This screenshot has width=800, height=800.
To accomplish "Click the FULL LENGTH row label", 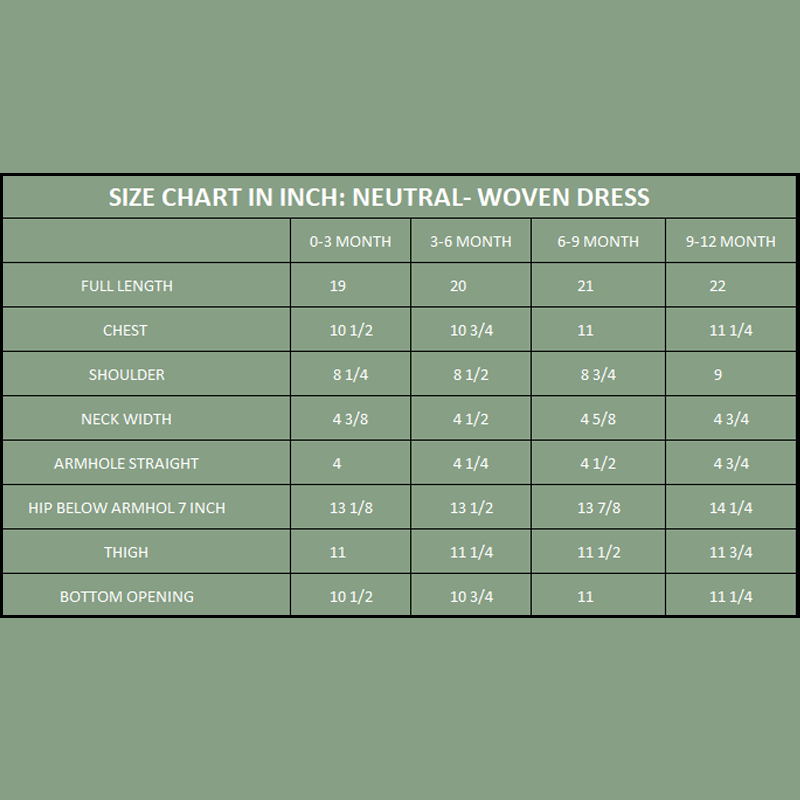I will (x=127, y=286).
